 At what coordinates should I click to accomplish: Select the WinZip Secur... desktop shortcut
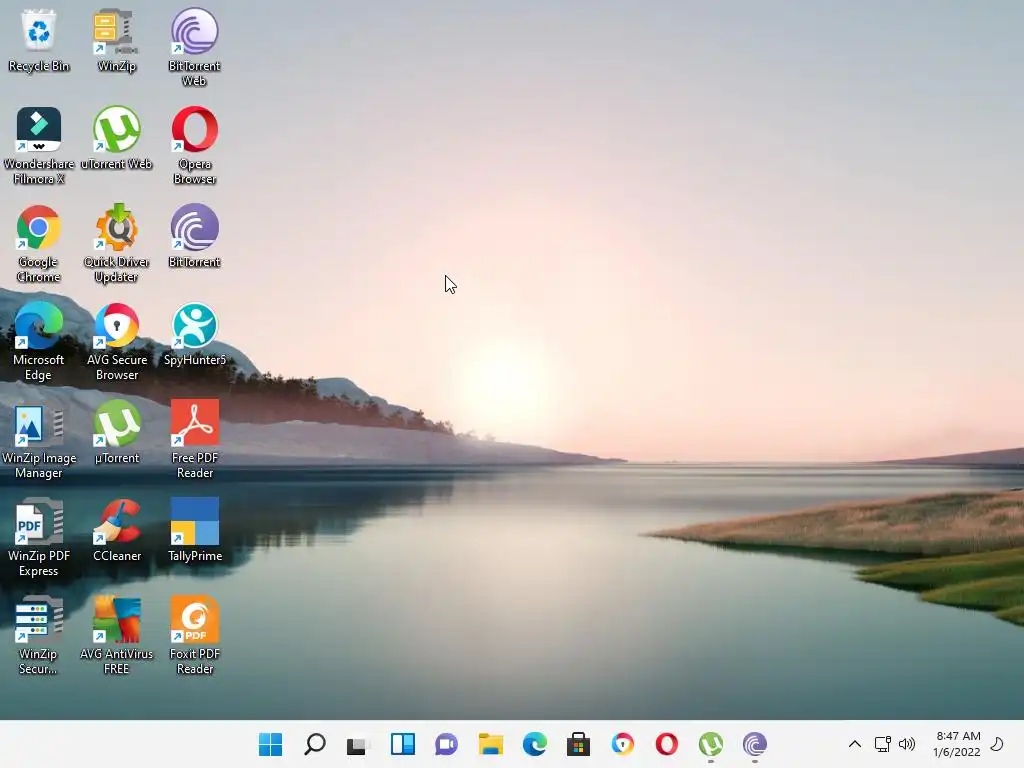[x=39, y=635]
